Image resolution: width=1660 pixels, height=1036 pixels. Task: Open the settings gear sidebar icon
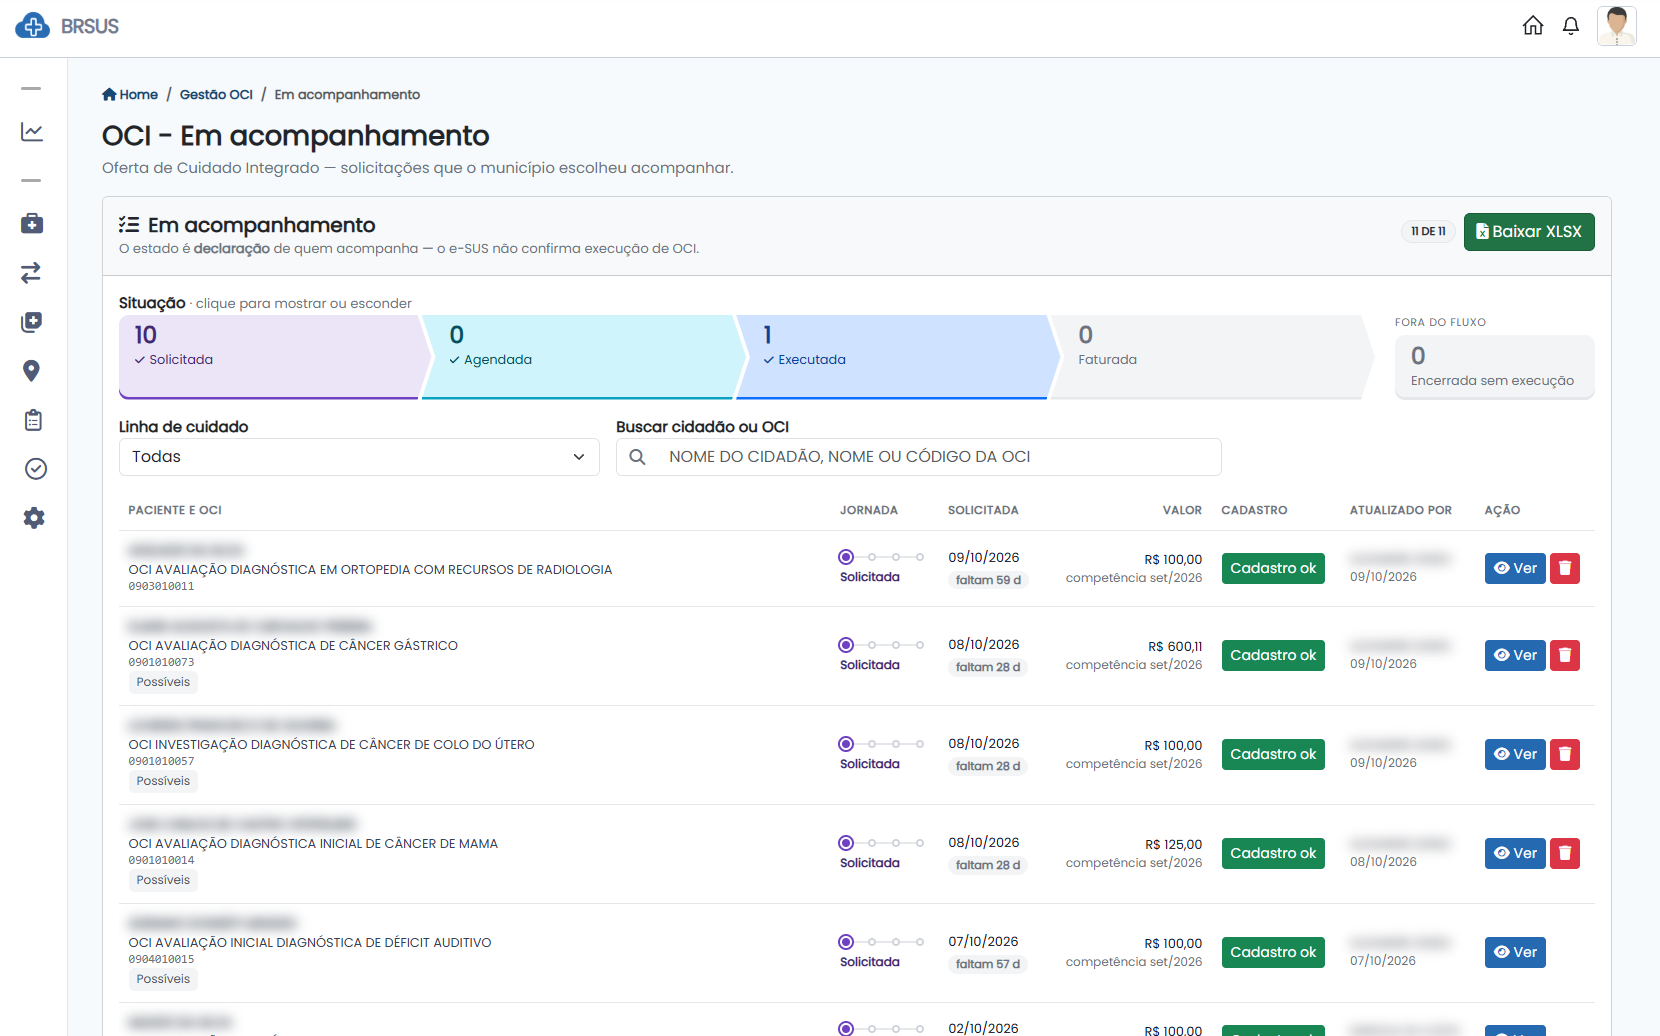34,518
